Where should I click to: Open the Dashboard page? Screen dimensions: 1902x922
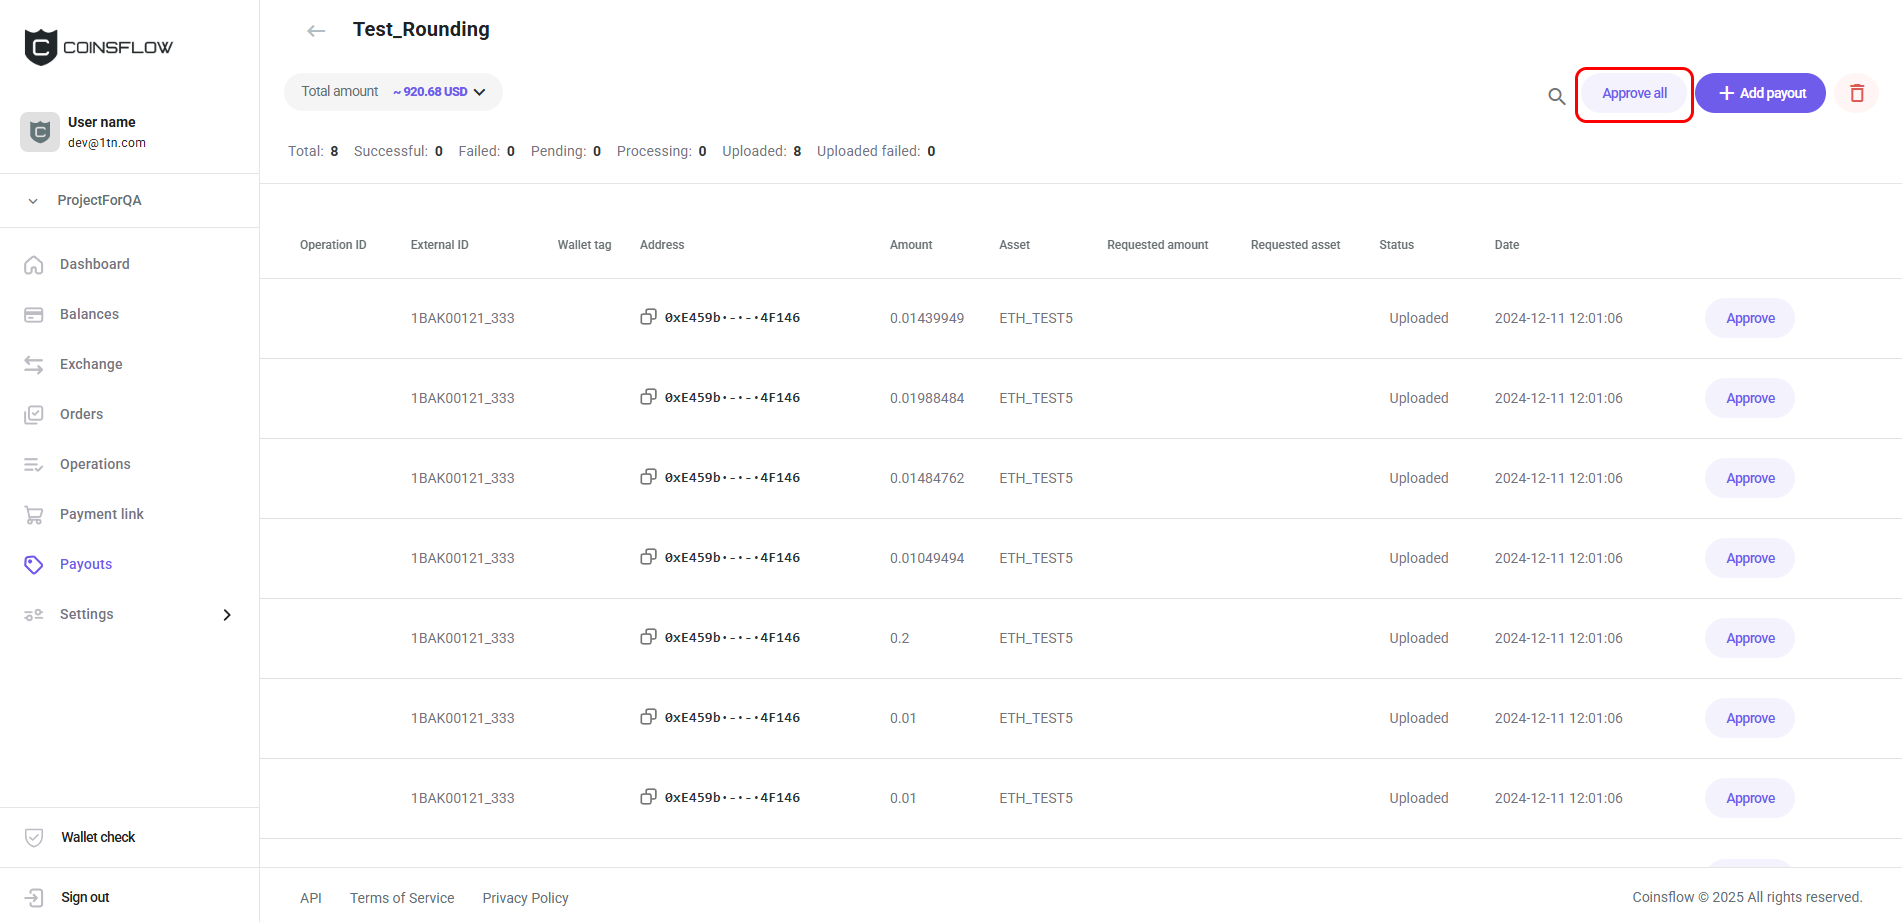click(94, 264)
